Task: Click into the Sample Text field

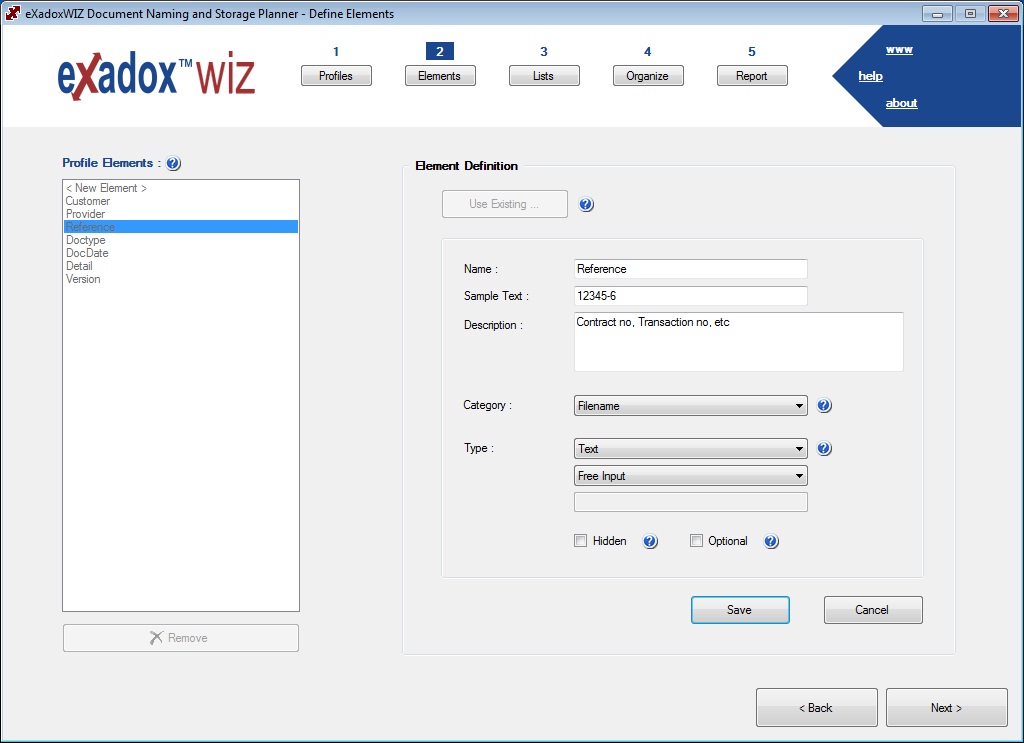Action: 691,296
